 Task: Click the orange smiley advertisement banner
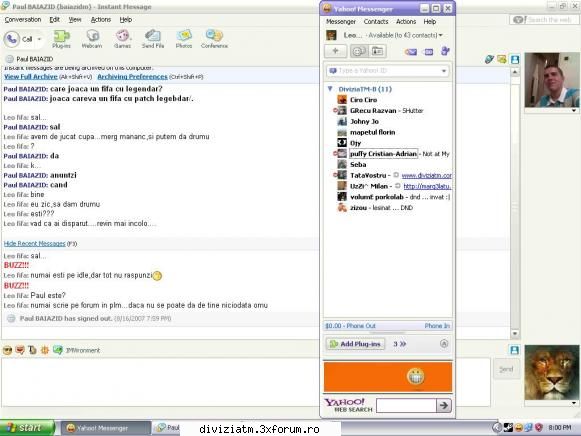tap(388, 377)
